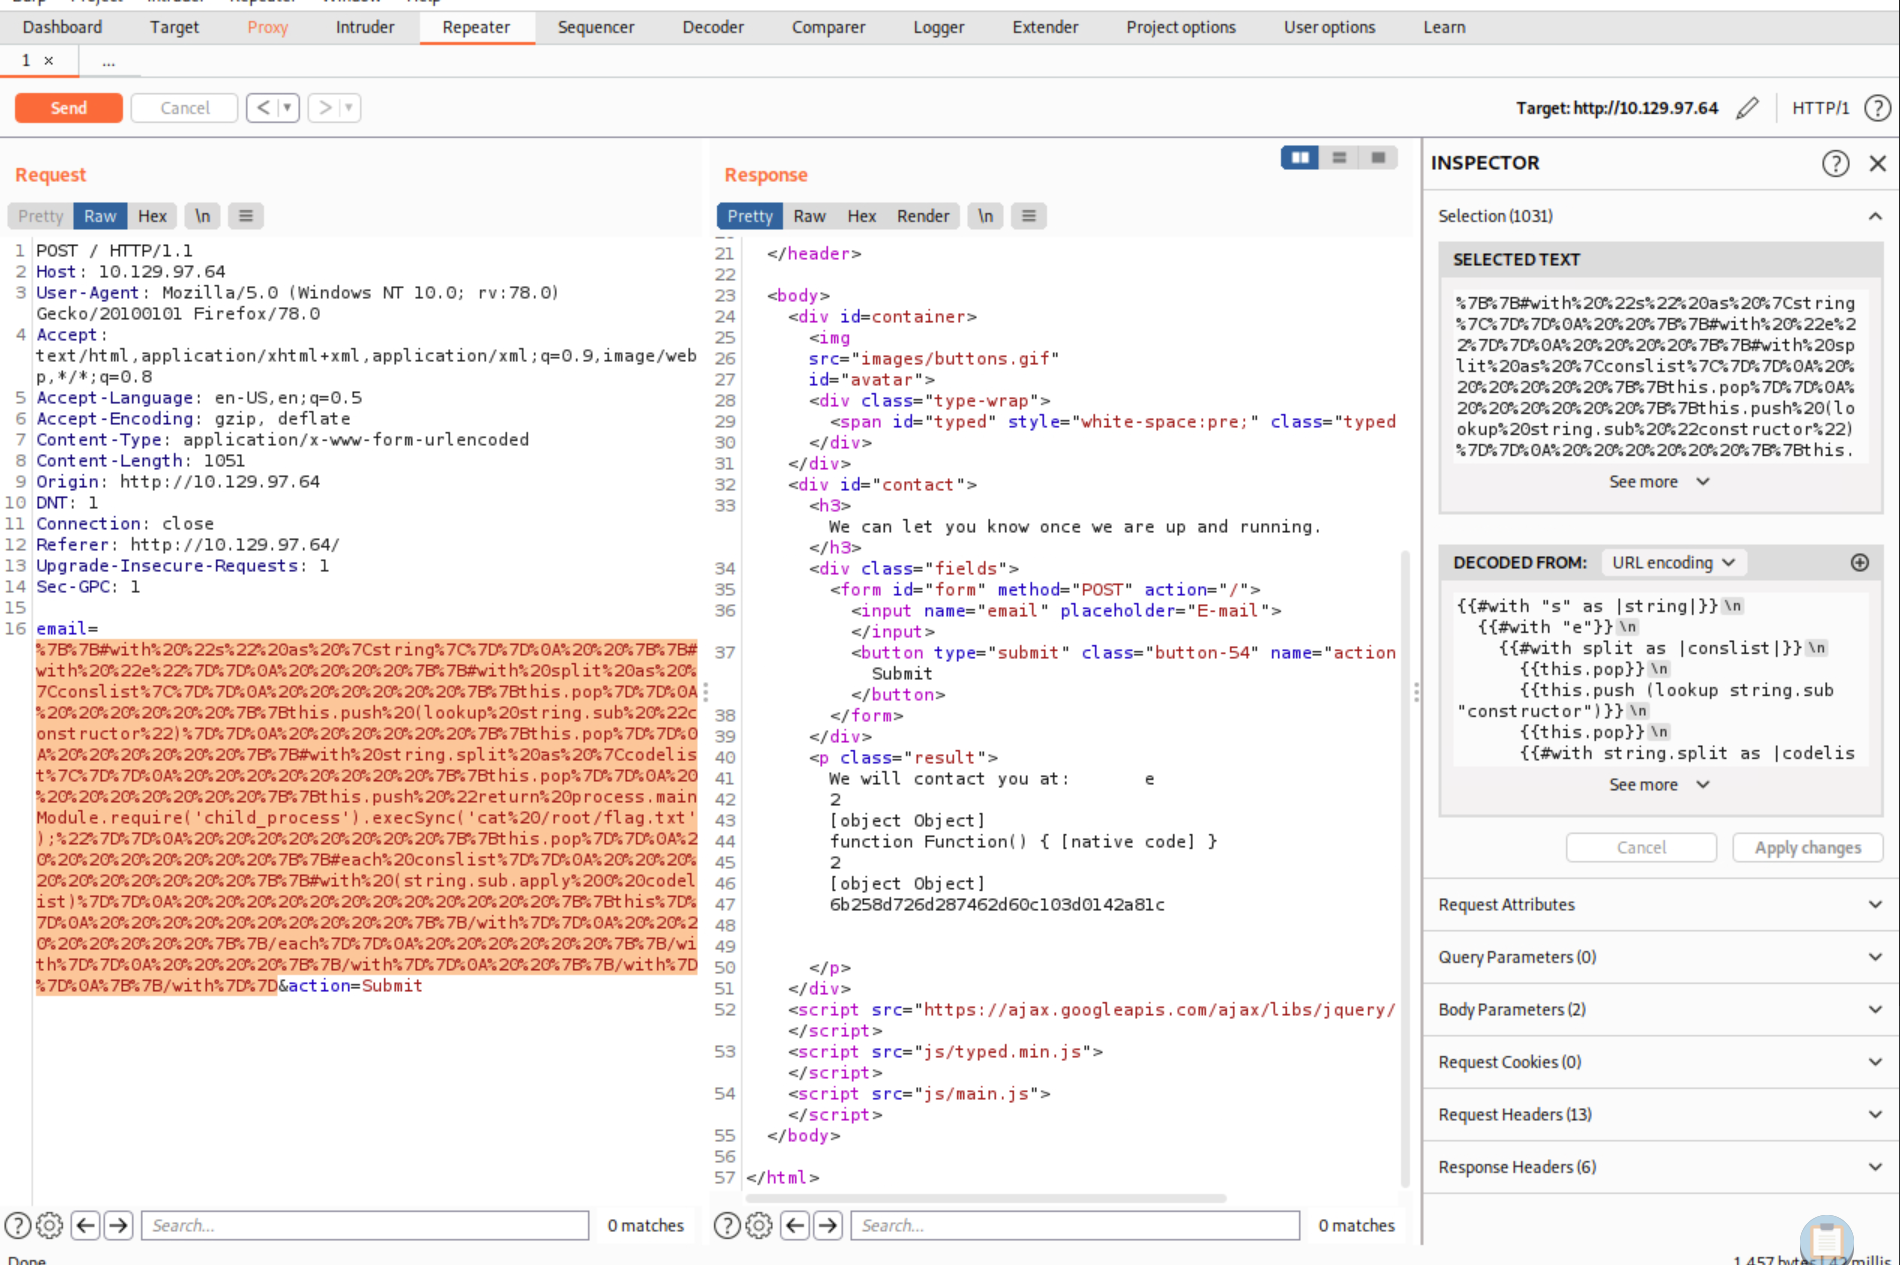The image size is (1900, 1265).
Task: Select combined tabbed layout icon
Action: tap(1378, 157)
